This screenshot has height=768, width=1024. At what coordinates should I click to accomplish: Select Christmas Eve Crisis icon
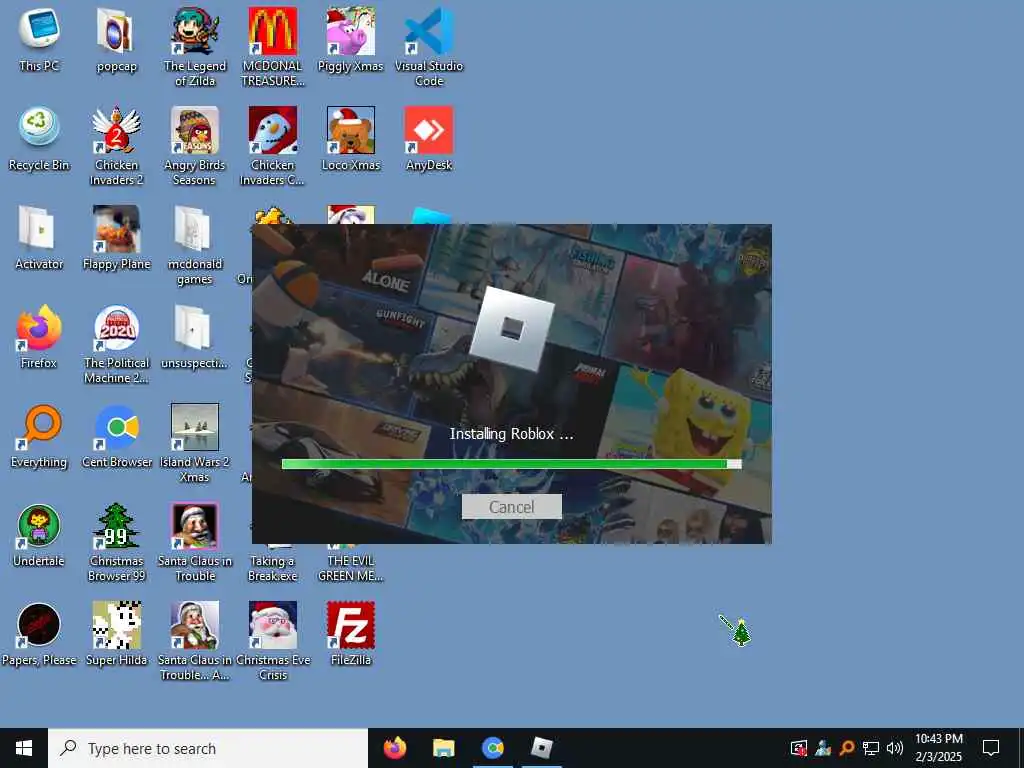(273, 643)
